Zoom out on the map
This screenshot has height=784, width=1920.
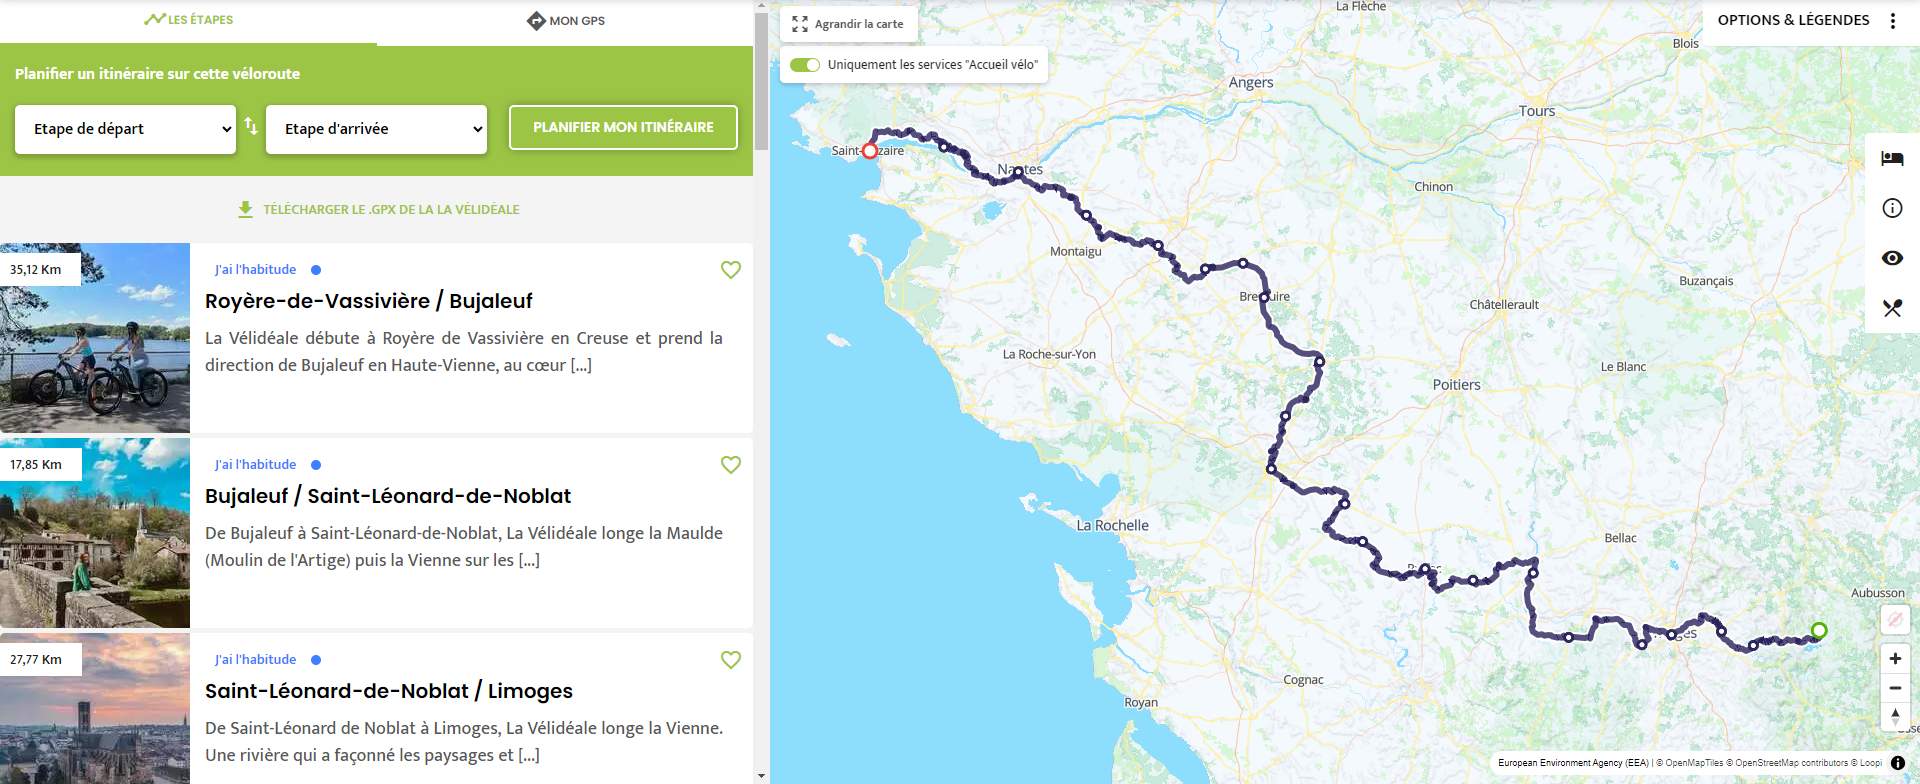1895,688
